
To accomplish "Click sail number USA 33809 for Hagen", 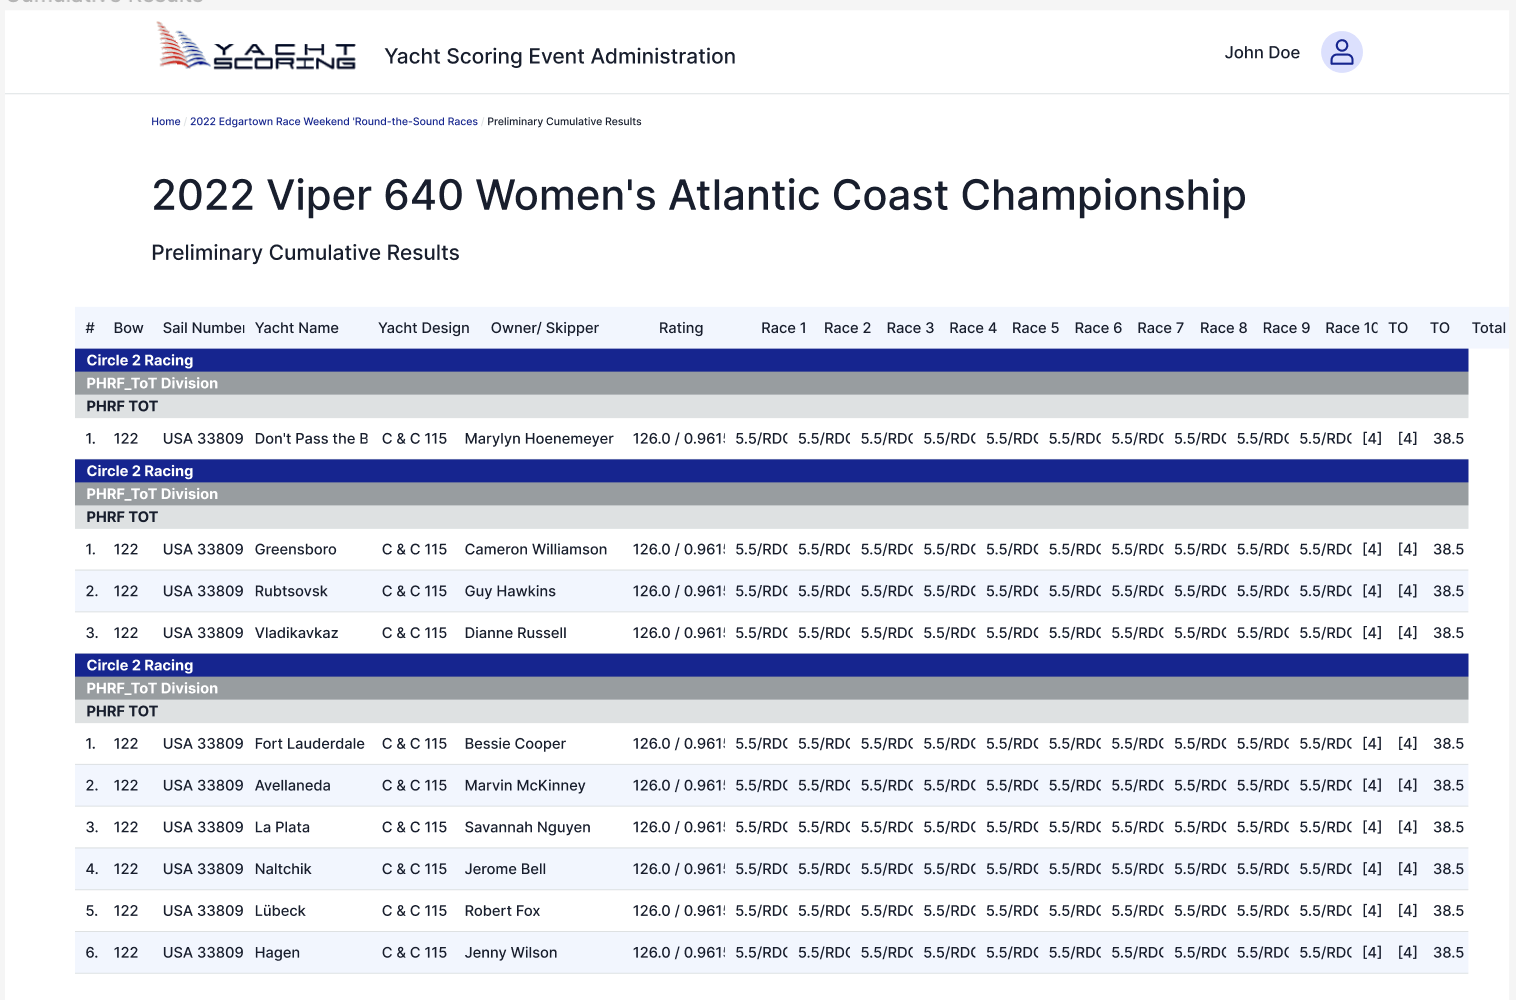I will [x=203, y=952].
